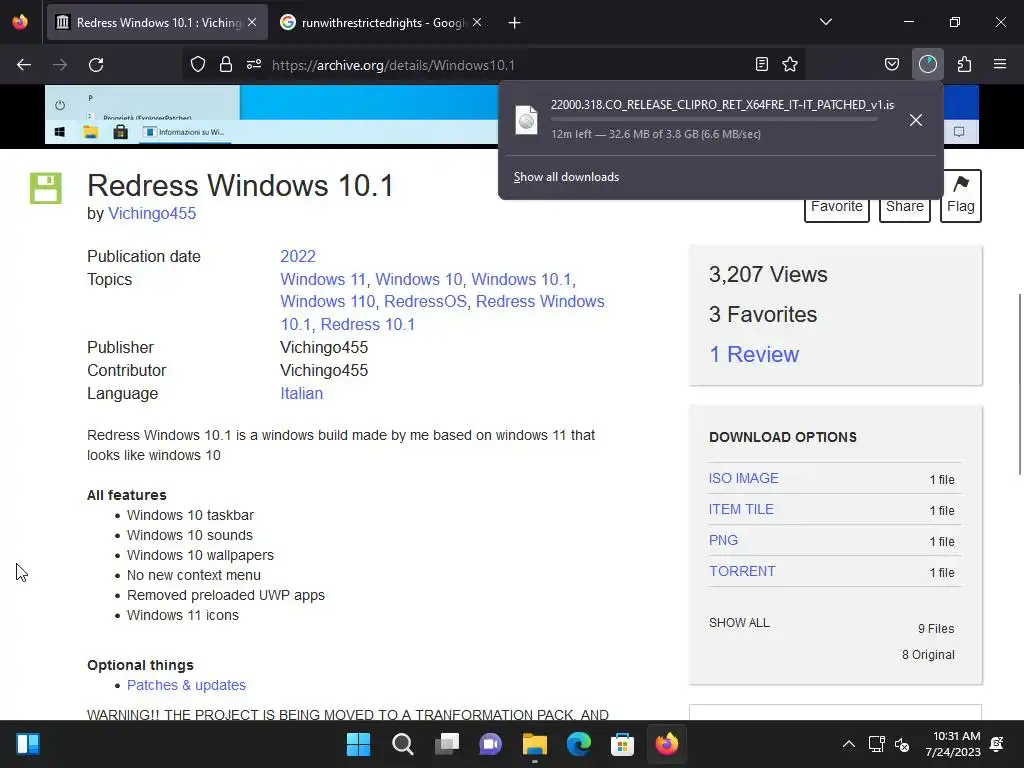This screenshot has width=1024, height=768.
Task: Click SHOW ALL files
Action: click(x=739, y=623)
